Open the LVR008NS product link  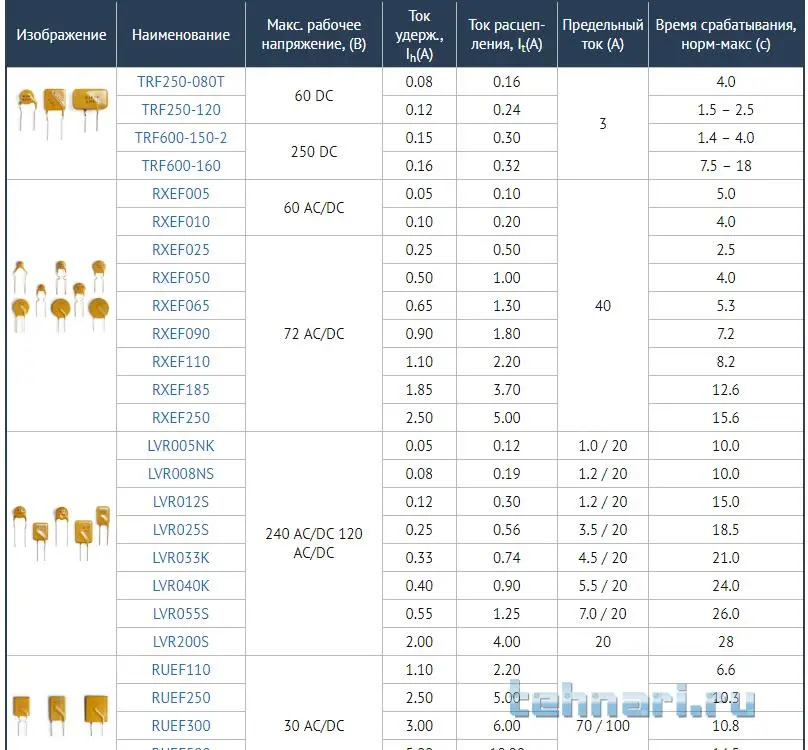click(x=181, y=474)
